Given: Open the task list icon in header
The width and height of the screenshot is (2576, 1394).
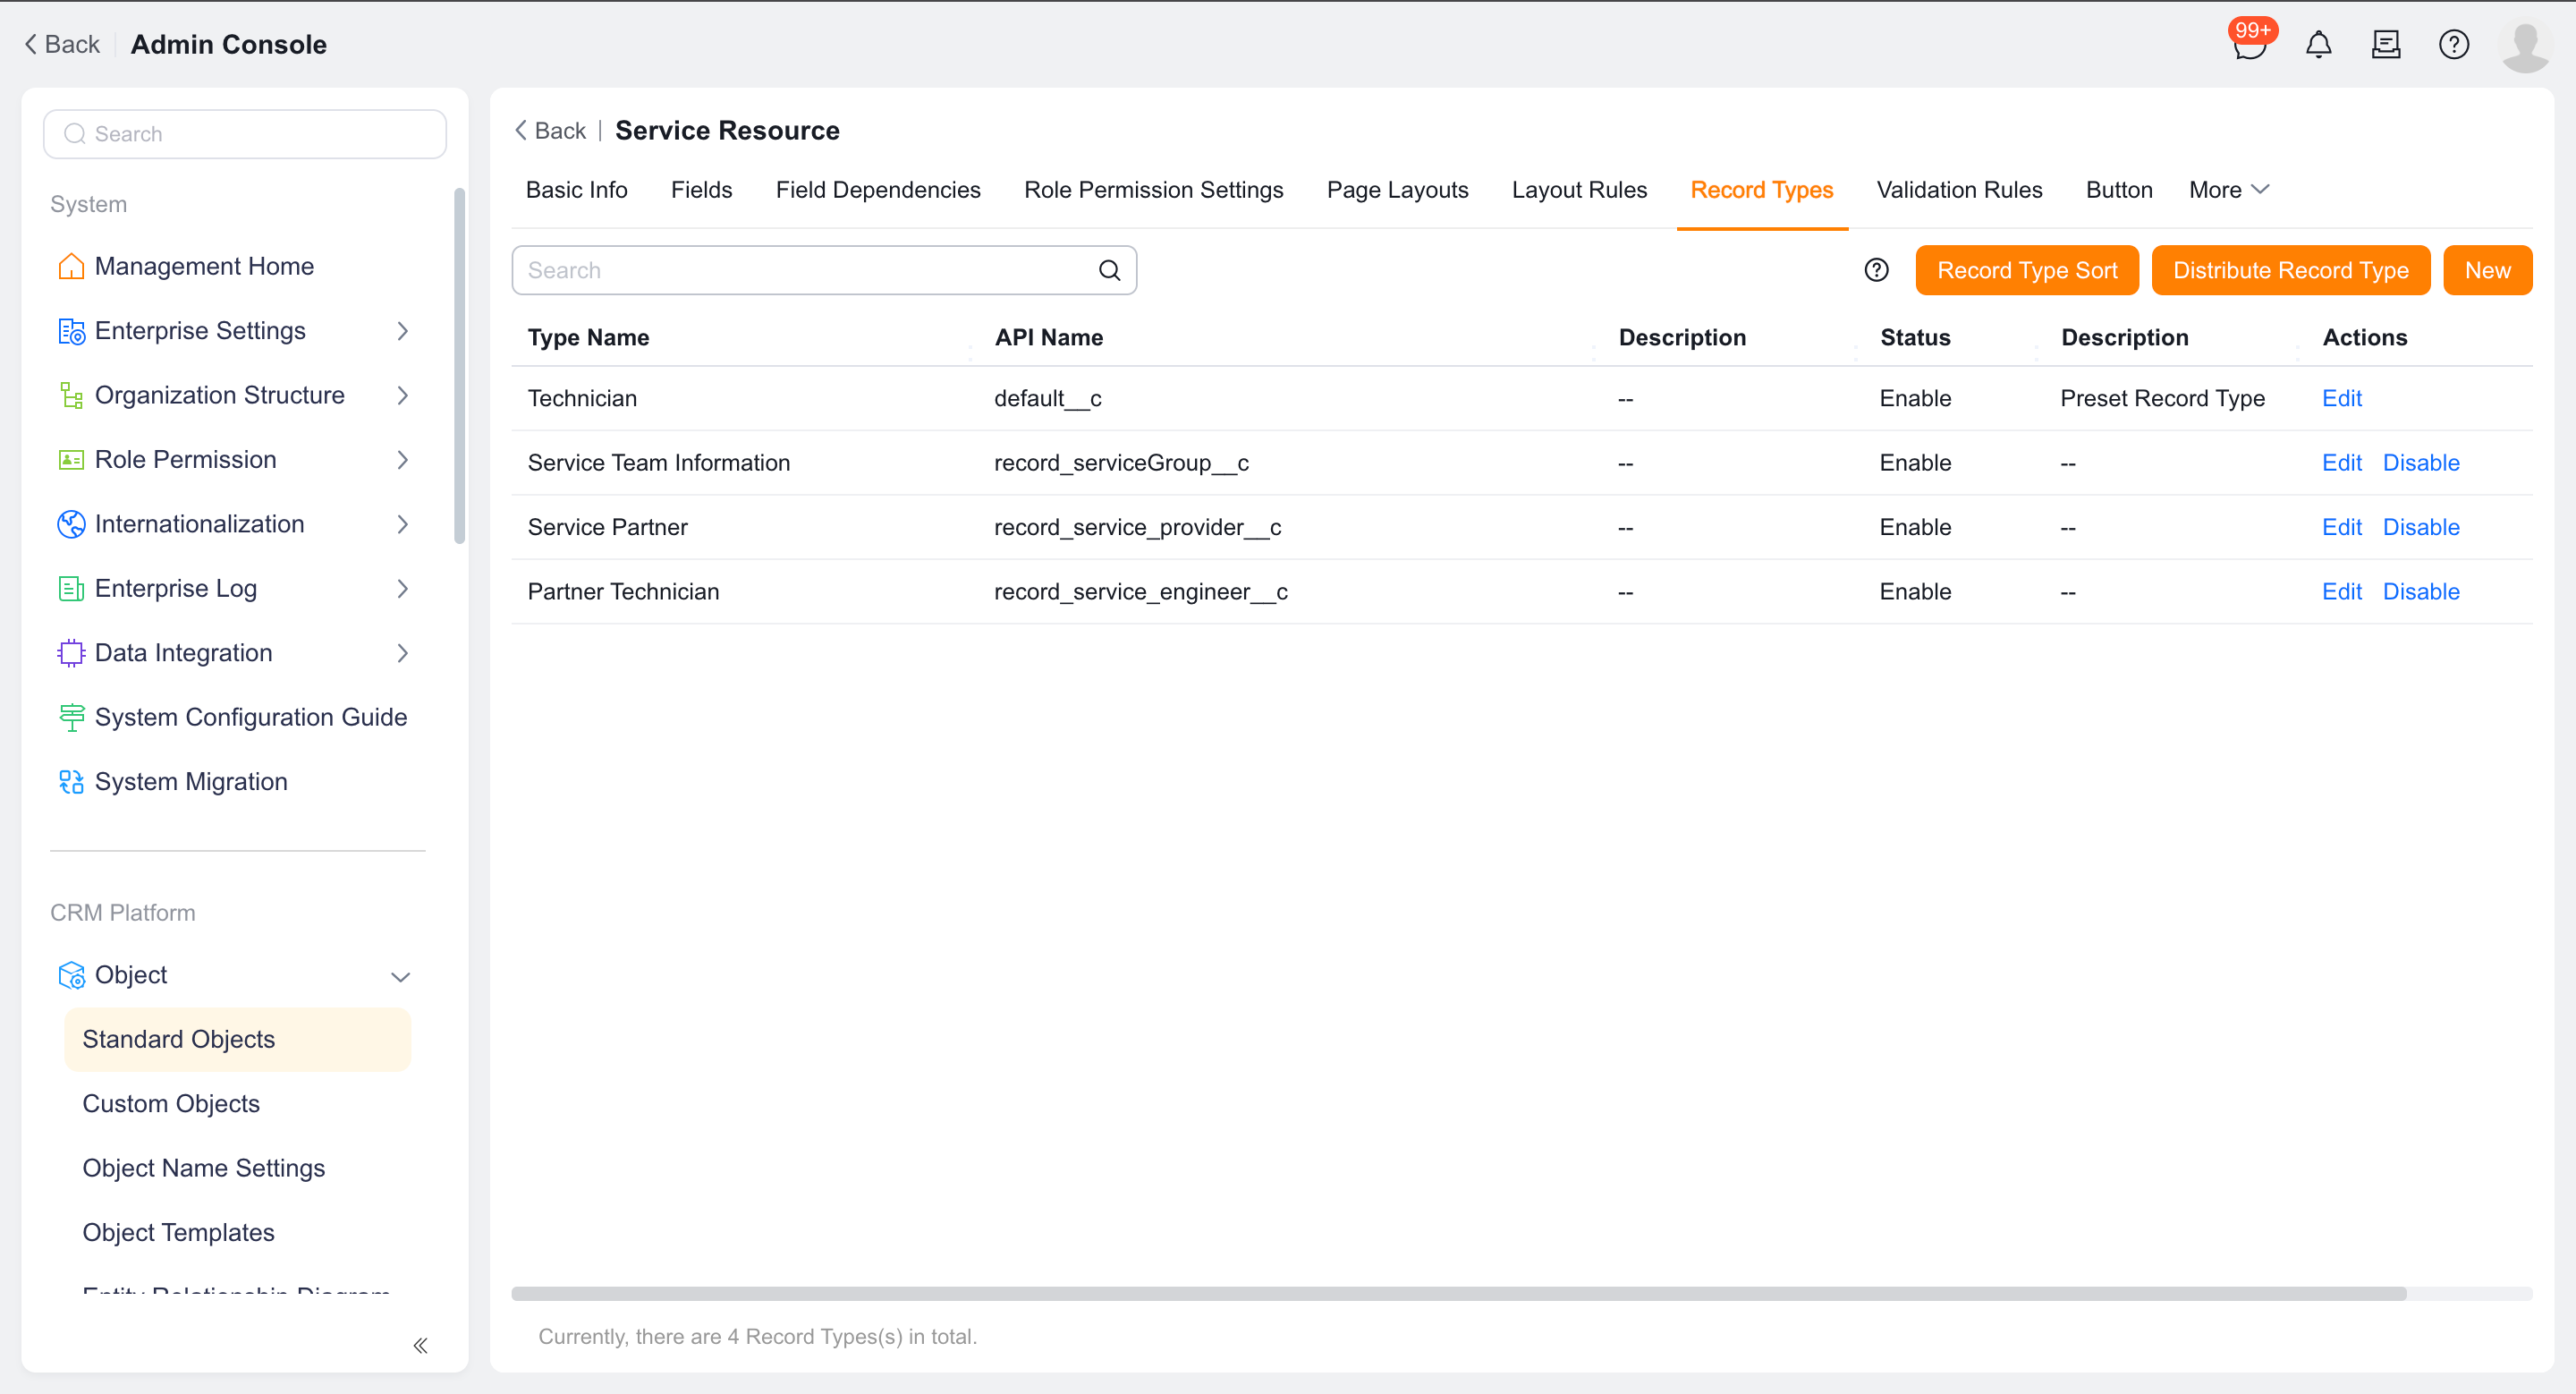Looking at the screenshot, I should tap(2386, 44).
